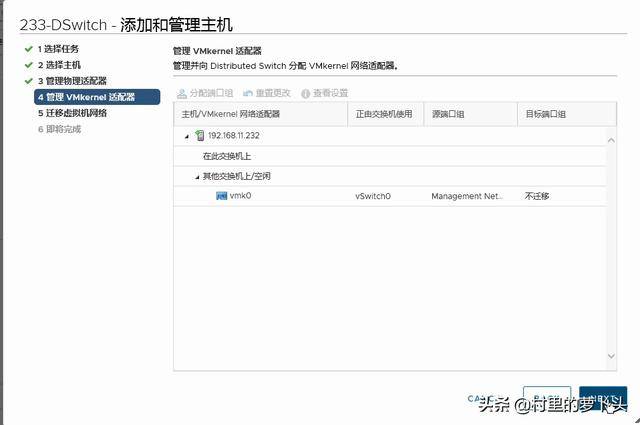This screenshot has height=425, width=640.
Task: Click the Assign port group icon
Action: pyautogui.click(x=181, y=93)
